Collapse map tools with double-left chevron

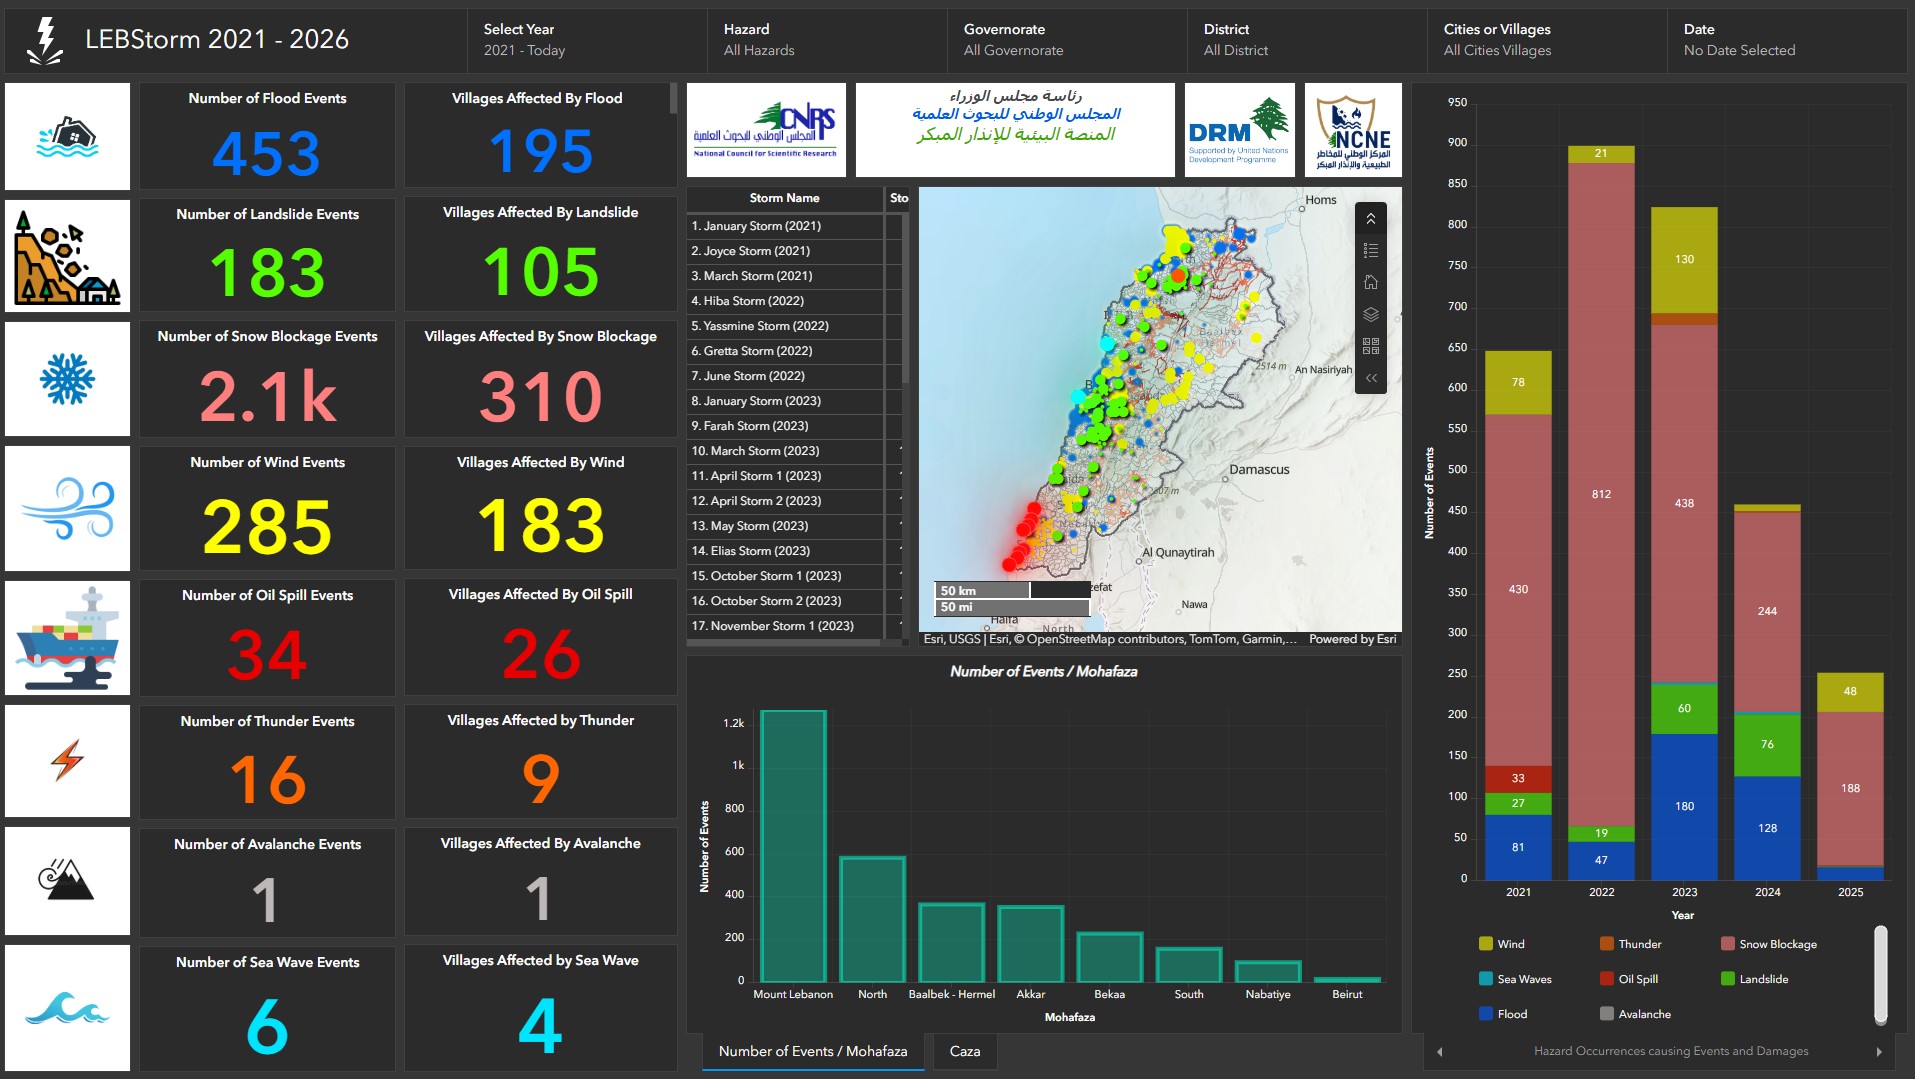coord(1370,378)
